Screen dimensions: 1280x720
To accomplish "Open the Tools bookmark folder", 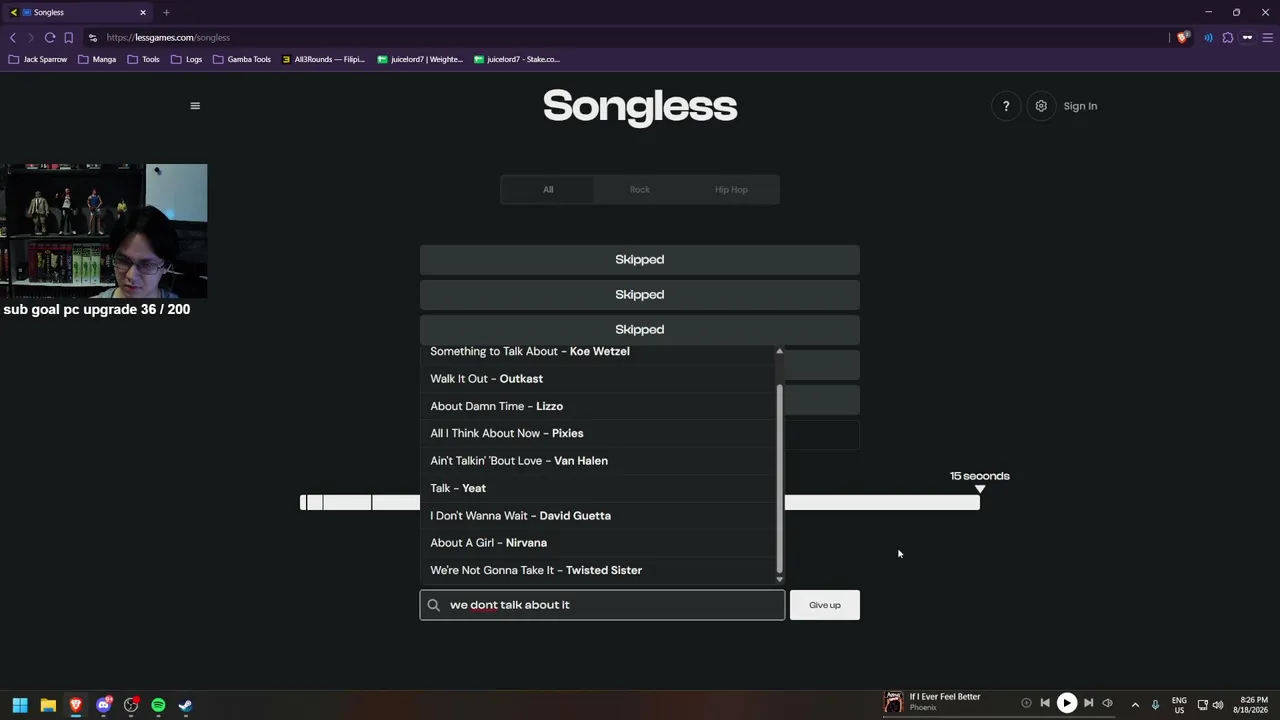I will pos(143,59).
